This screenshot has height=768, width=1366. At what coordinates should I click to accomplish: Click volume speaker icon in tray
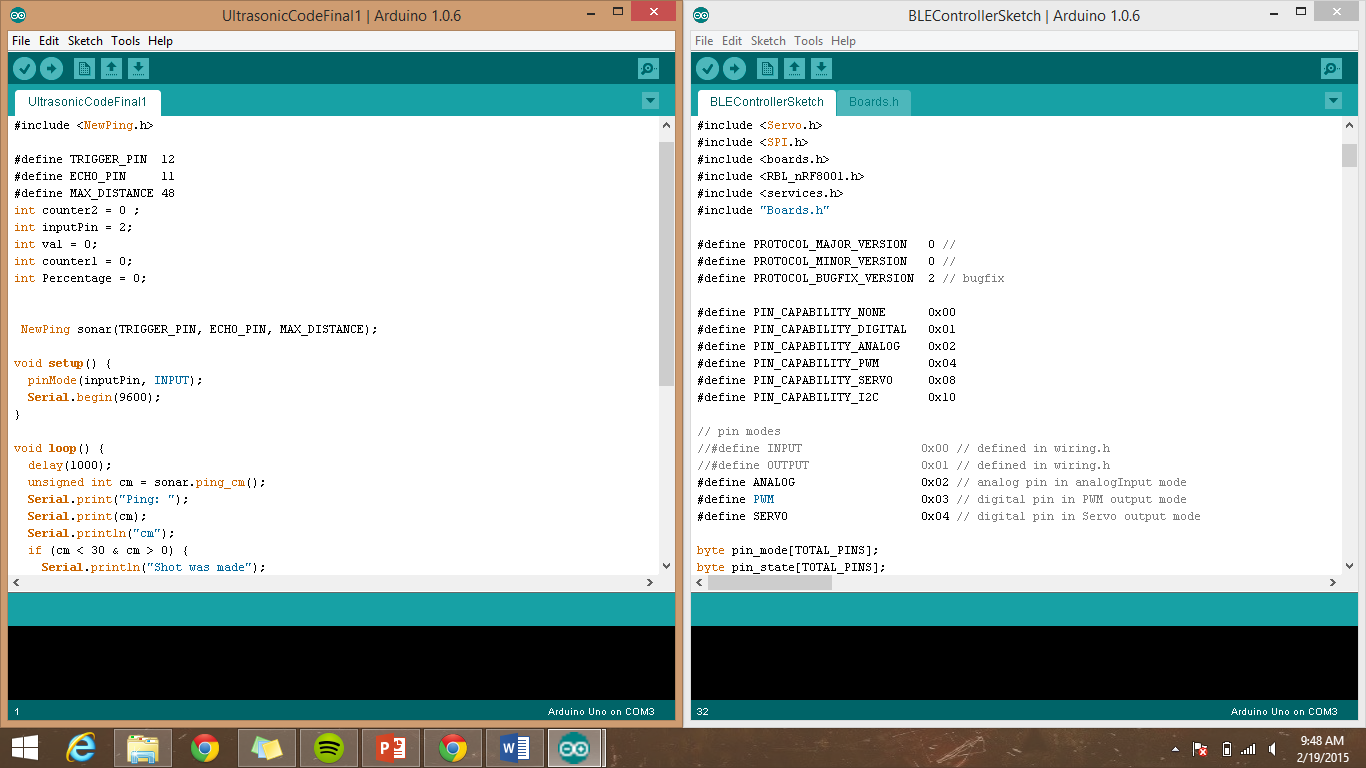(1272, 748)
